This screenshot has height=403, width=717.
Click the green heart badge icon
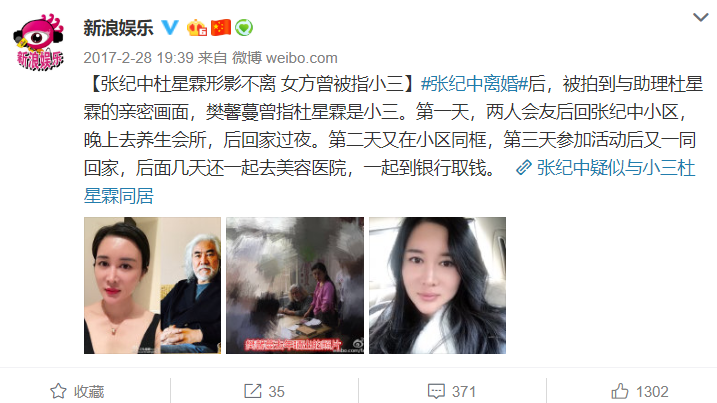click(x=244, y=28)
